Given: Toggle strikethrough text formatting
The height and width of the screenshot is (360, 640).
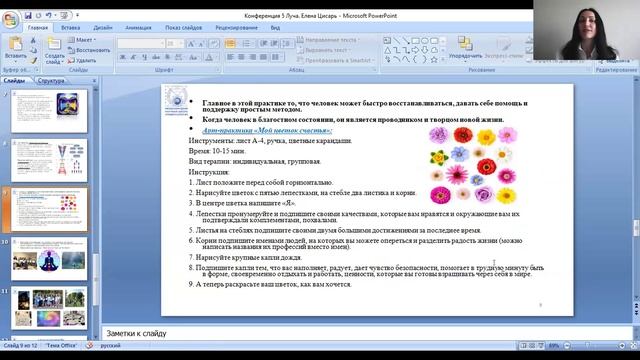Looking at the screenshot, I should (x=156, y=58).
